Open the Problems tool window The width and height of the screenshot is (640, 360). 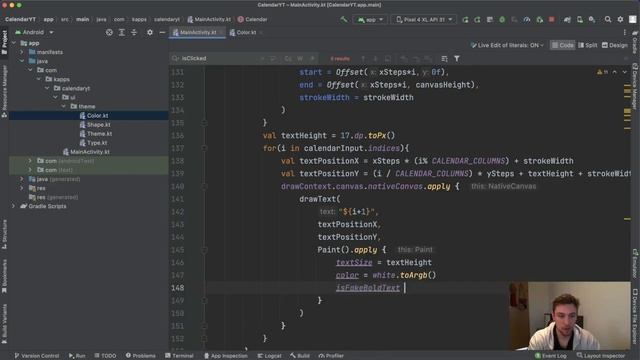click(x=140, y=356)
